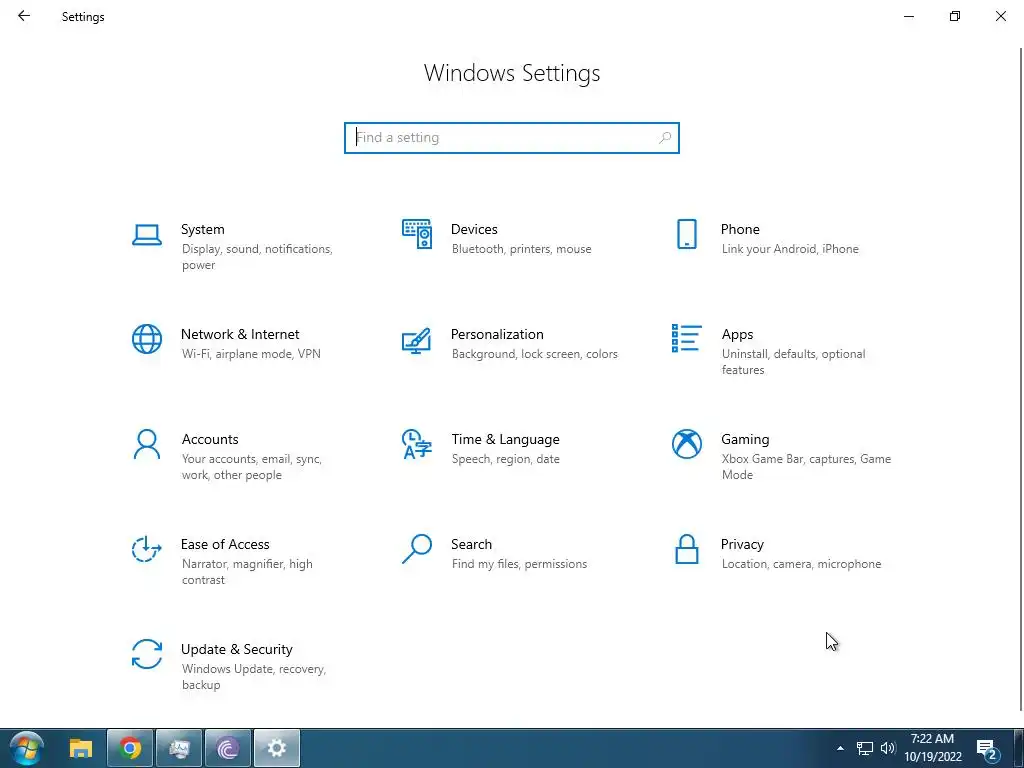Image resolution: width=1024 pixels, height=768 pixels.
Task: Click 'Link your Android, iPhone' description
Action: click(790, 249)
